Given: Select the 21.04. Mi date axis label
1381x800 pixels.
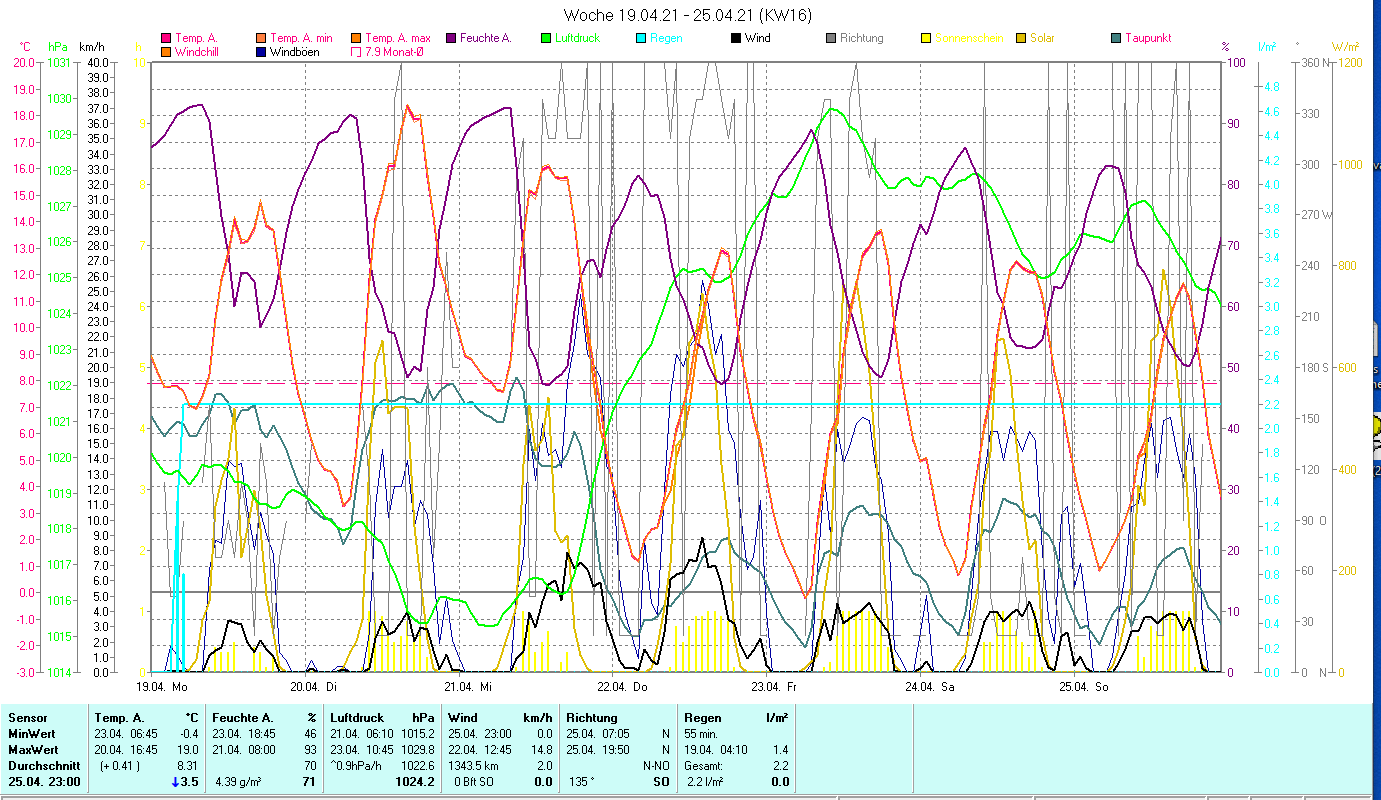Looking at the screenshot, I should click(x=468, y=687).
